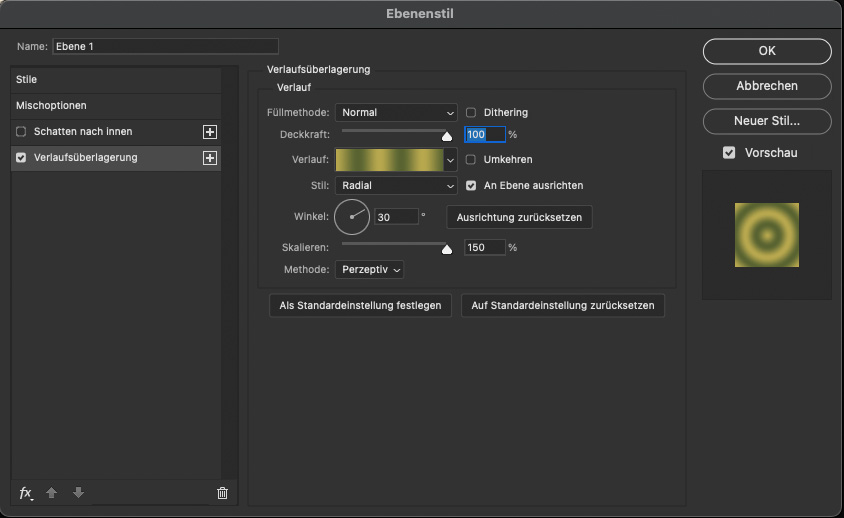
Task: Open the gradient preset picker arrow
Action: coord(451,160)
